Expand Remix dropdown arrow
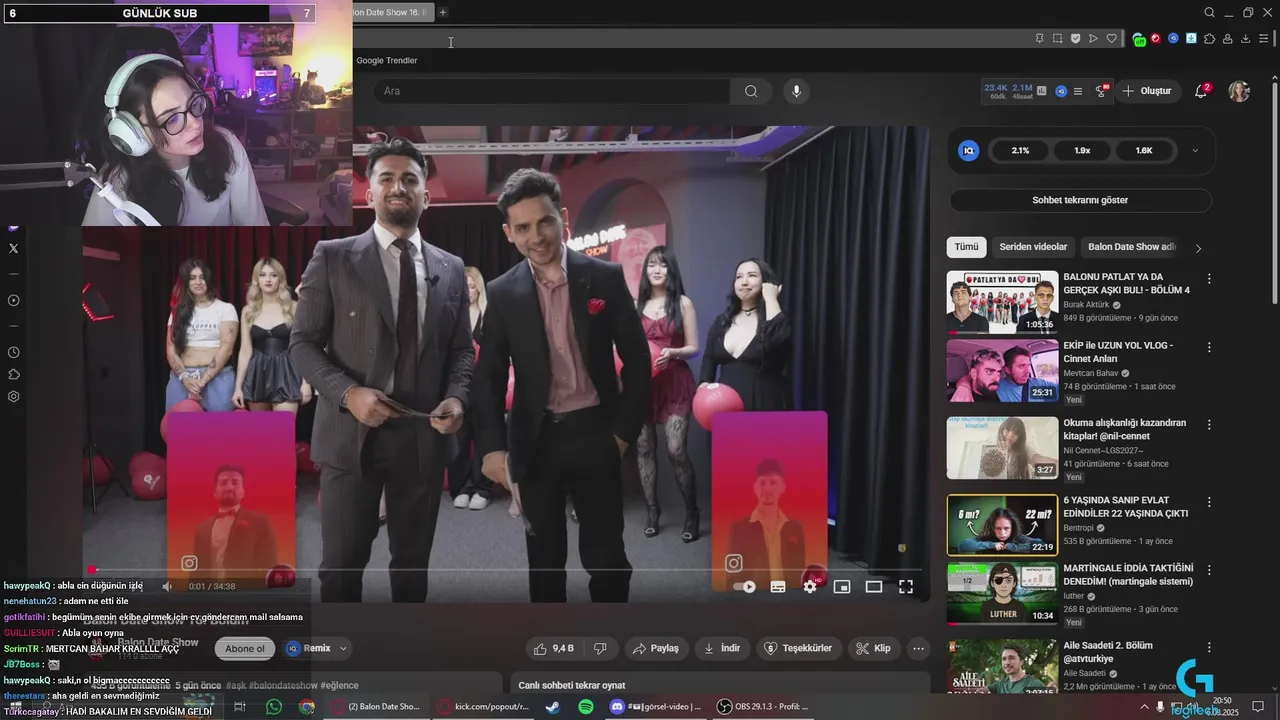The width and height of the screenshot is (1280, 720). coord(343,648)
